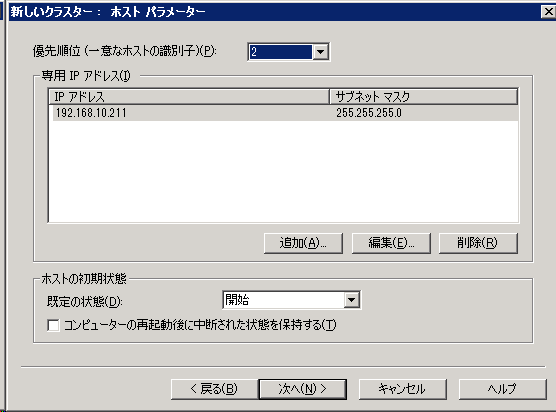Click the empty area of the IP address list
556x412 pixels.
pyautogui.click(x=284, y=172)
